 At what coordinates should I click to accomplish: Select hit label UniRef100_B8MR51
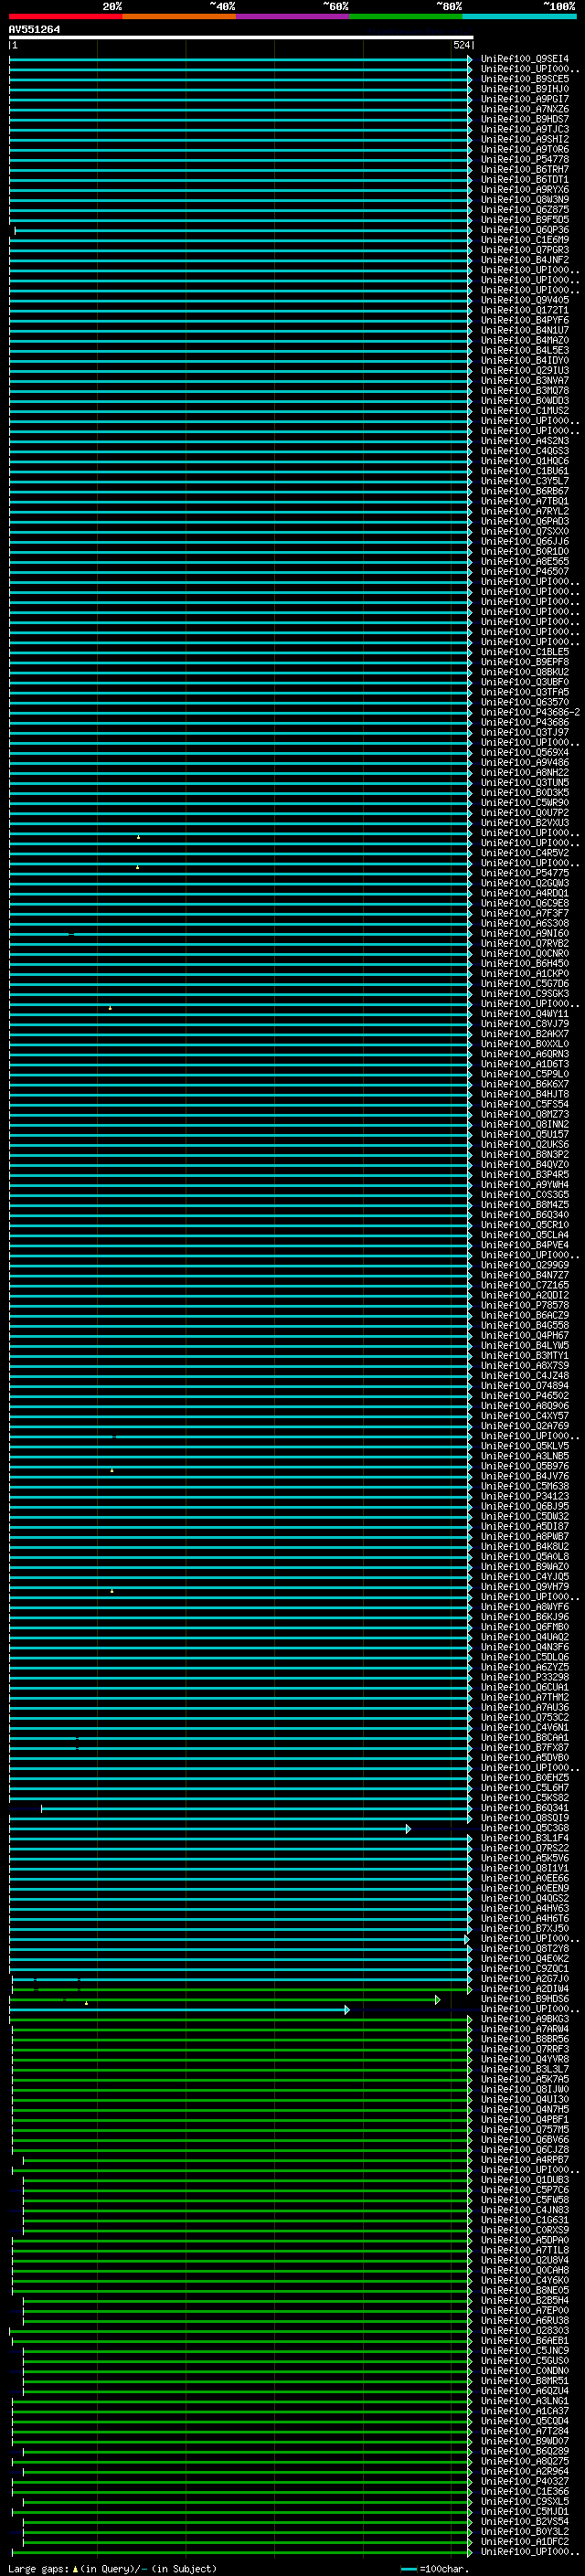click(x=525, y=2381)
